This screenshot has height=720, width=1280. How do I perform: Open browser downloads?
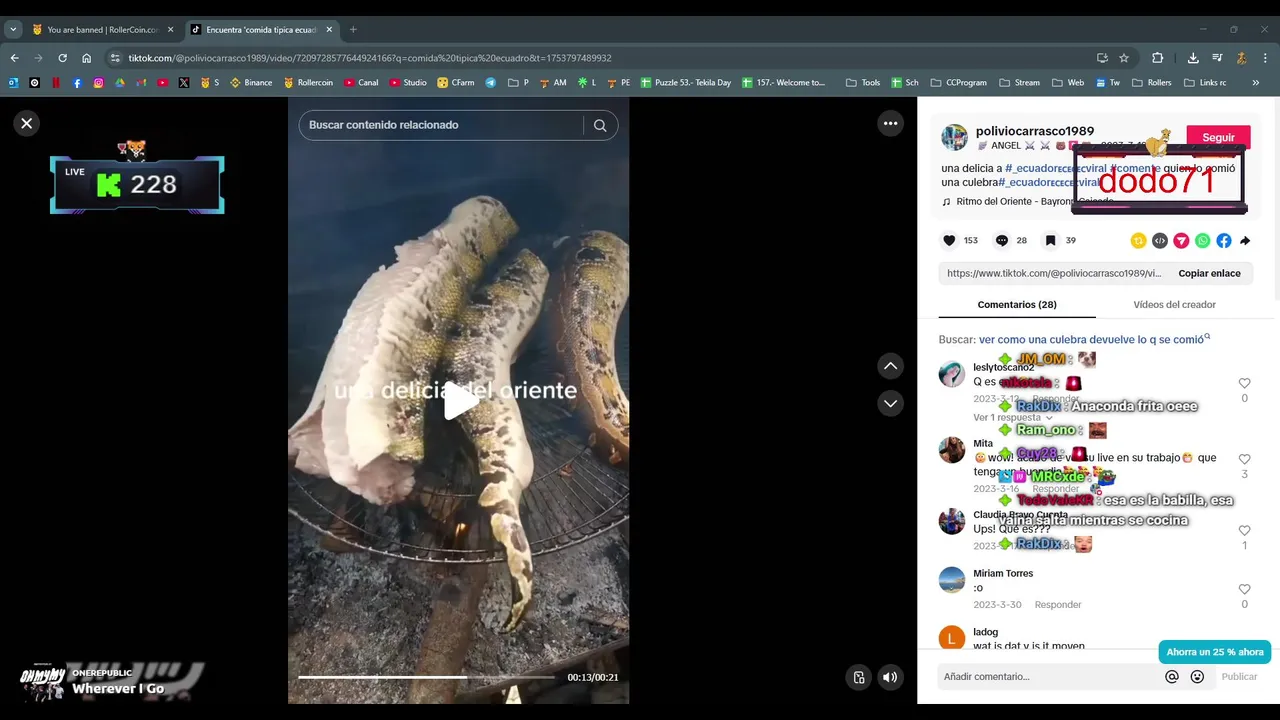pos(1193,58)
